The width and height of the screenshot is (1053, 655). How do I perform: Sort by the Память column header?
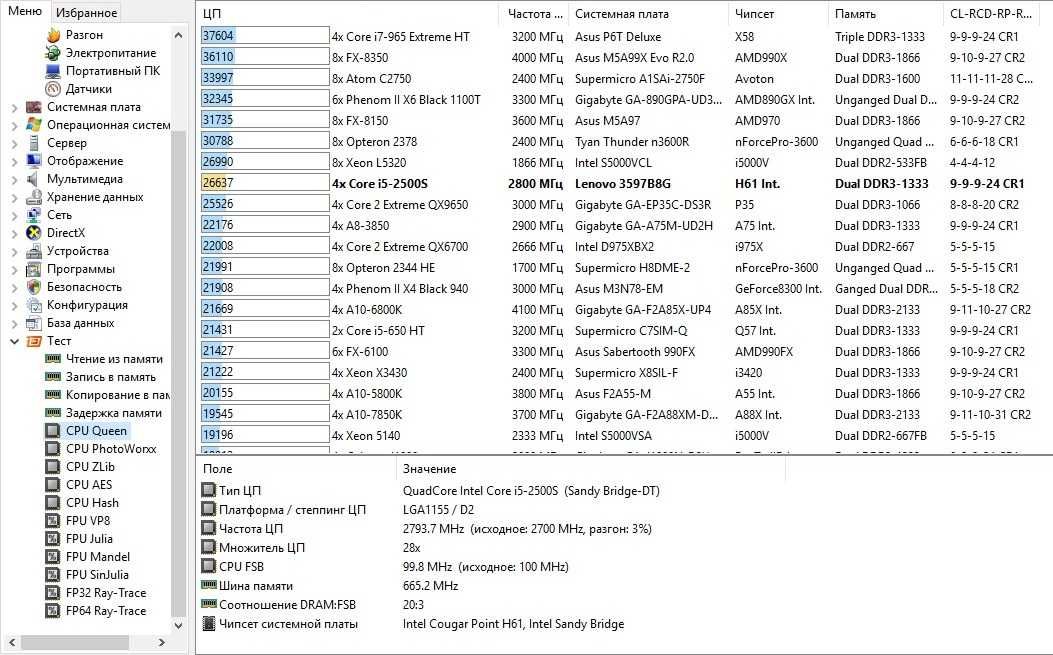pos(885,14)
